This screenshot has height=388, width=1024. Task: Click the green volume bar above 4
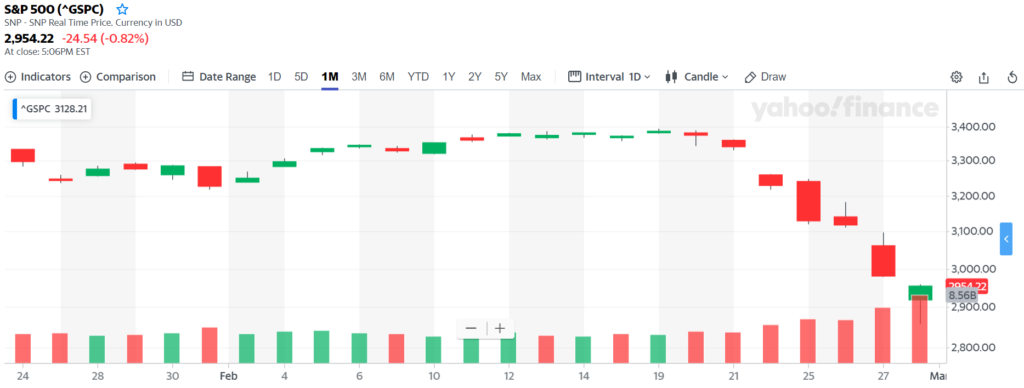(x=285, y=348)
